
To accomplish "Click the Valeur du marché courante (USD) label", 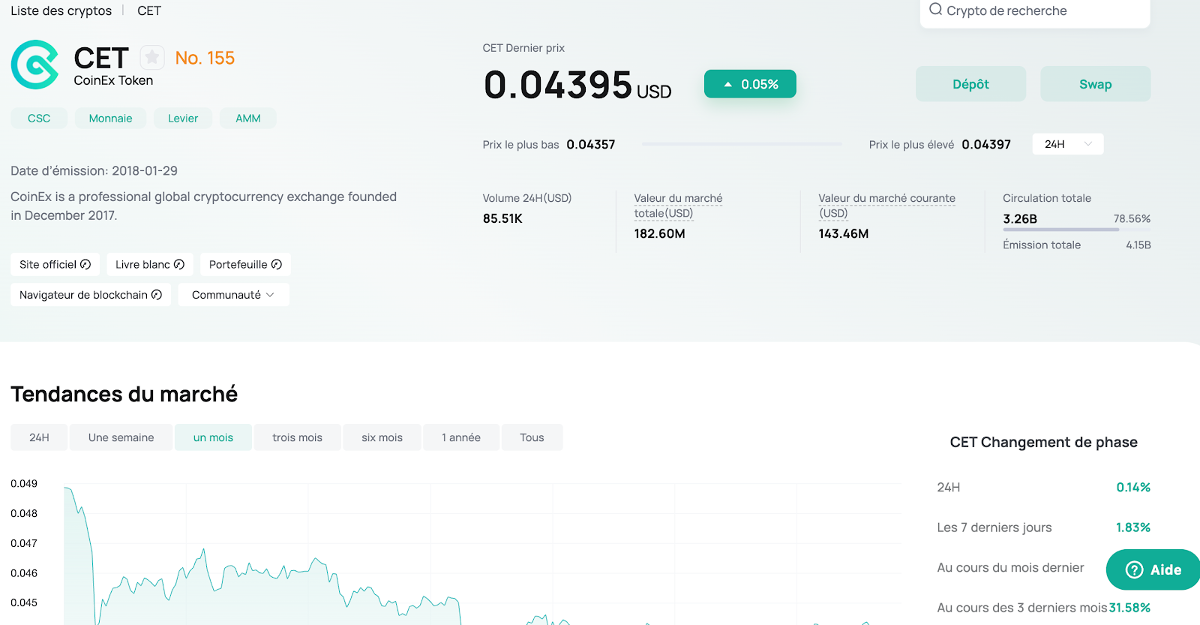I will [887, 206].
